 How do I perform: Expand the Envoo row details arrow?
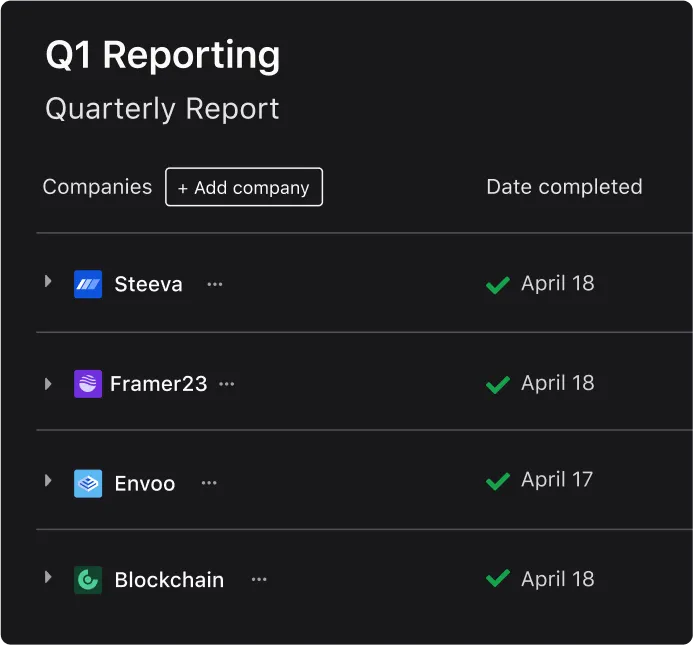(48, 481)
